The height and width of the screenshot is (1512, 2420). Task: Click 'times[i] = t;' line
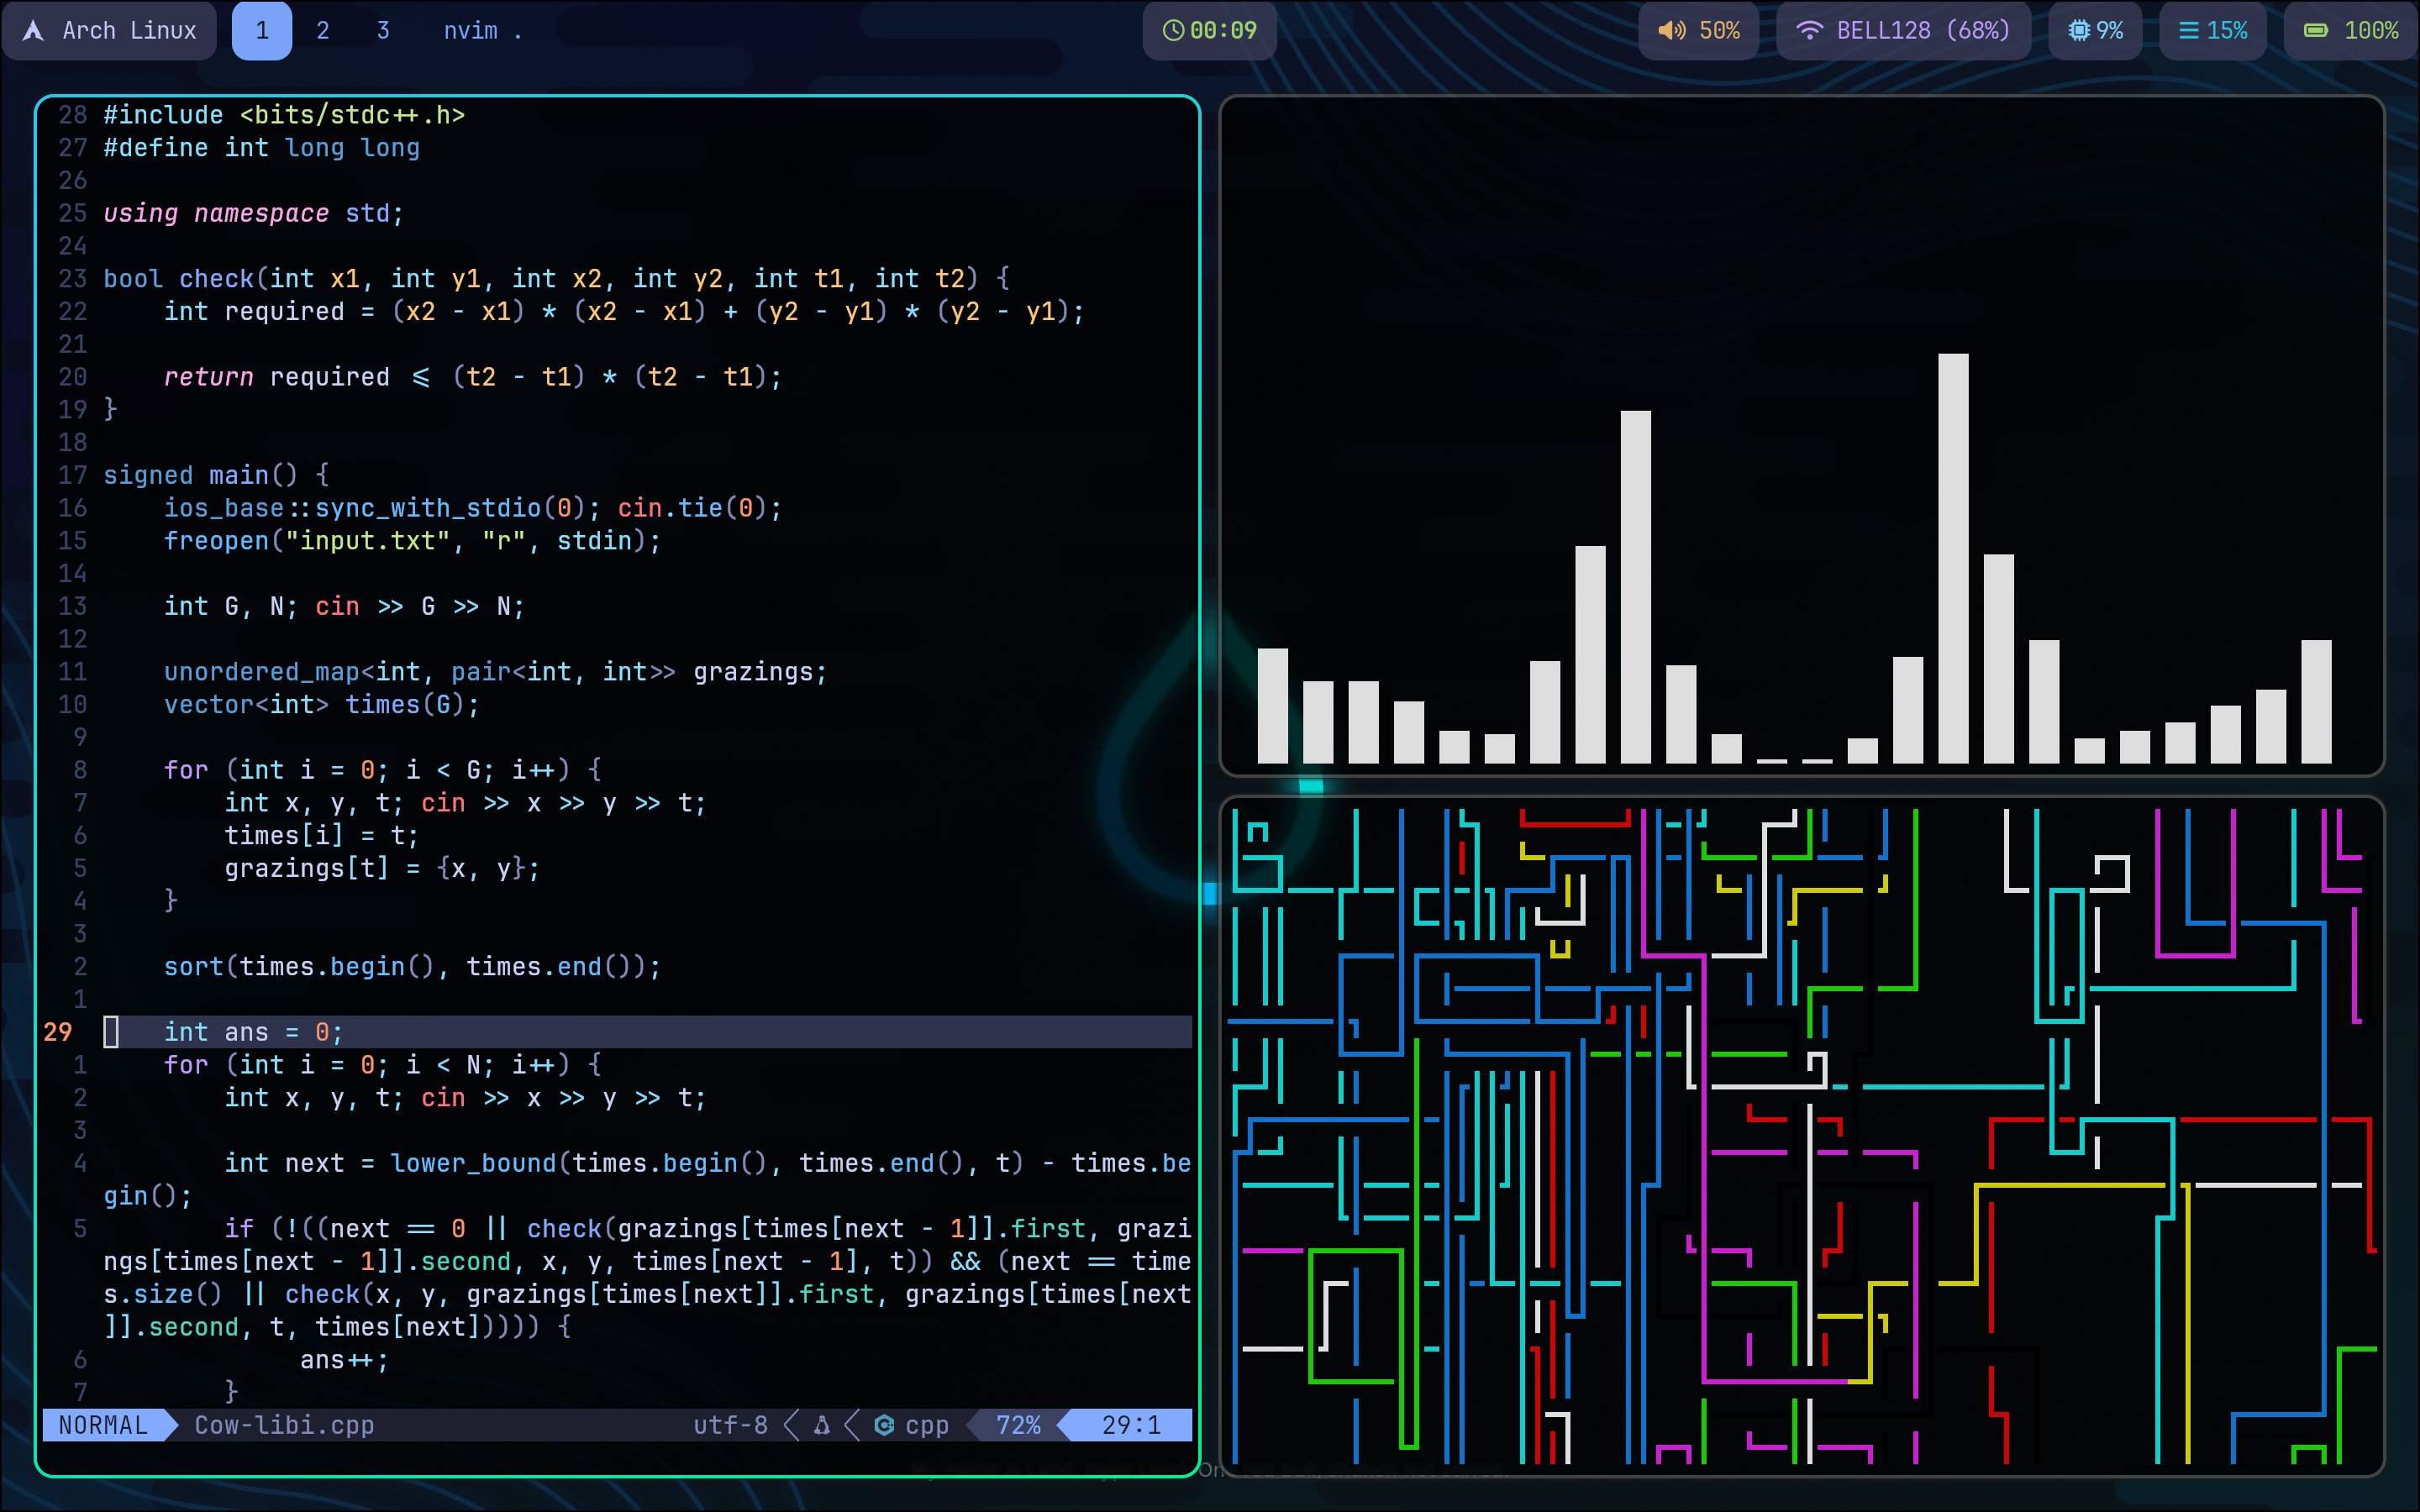[322, 836]
